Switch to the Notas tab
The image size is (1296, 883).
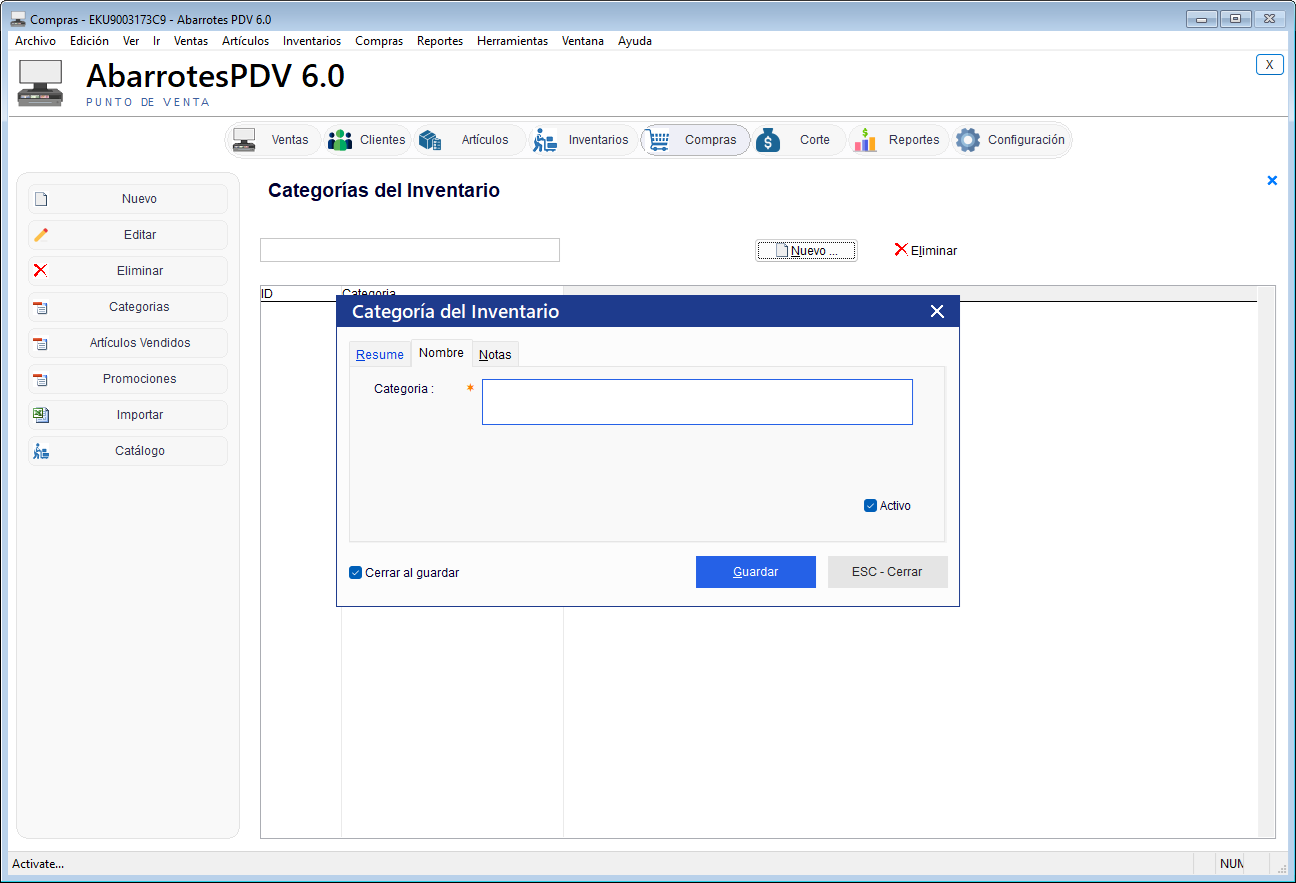click(x=495, y=355)
